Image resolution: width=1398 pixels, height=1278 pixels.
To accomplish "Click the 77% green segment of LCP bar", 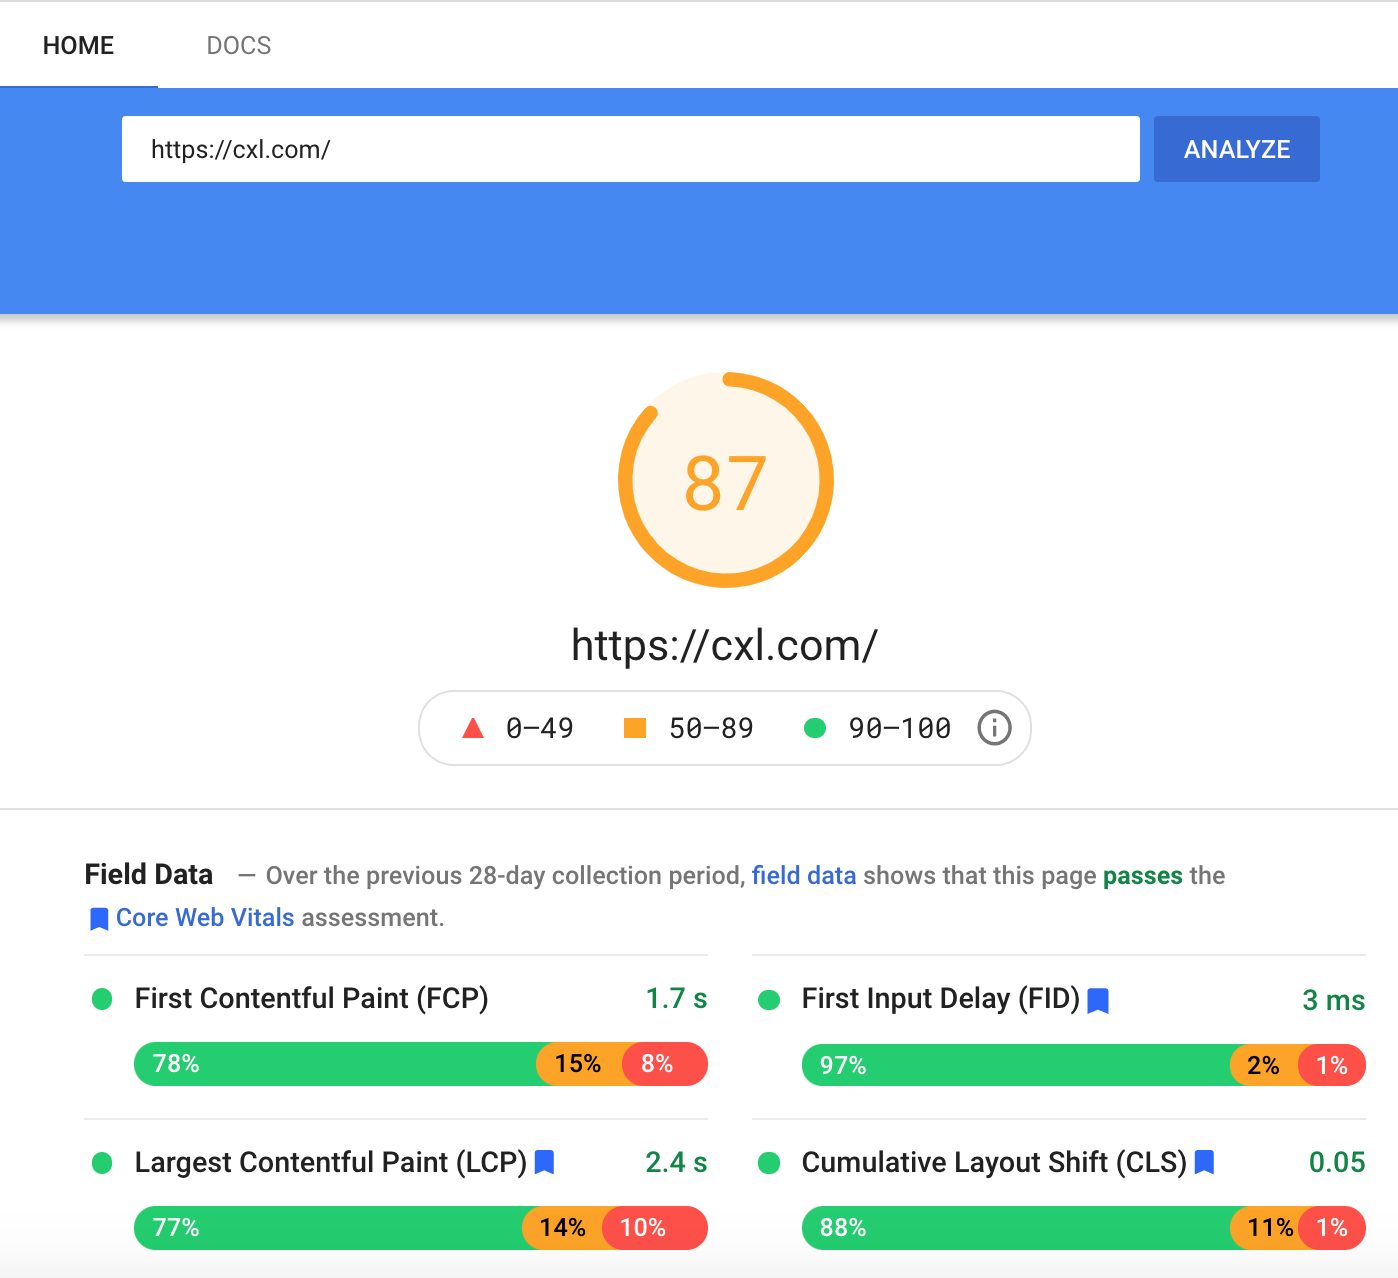I will coord(328,1228).
